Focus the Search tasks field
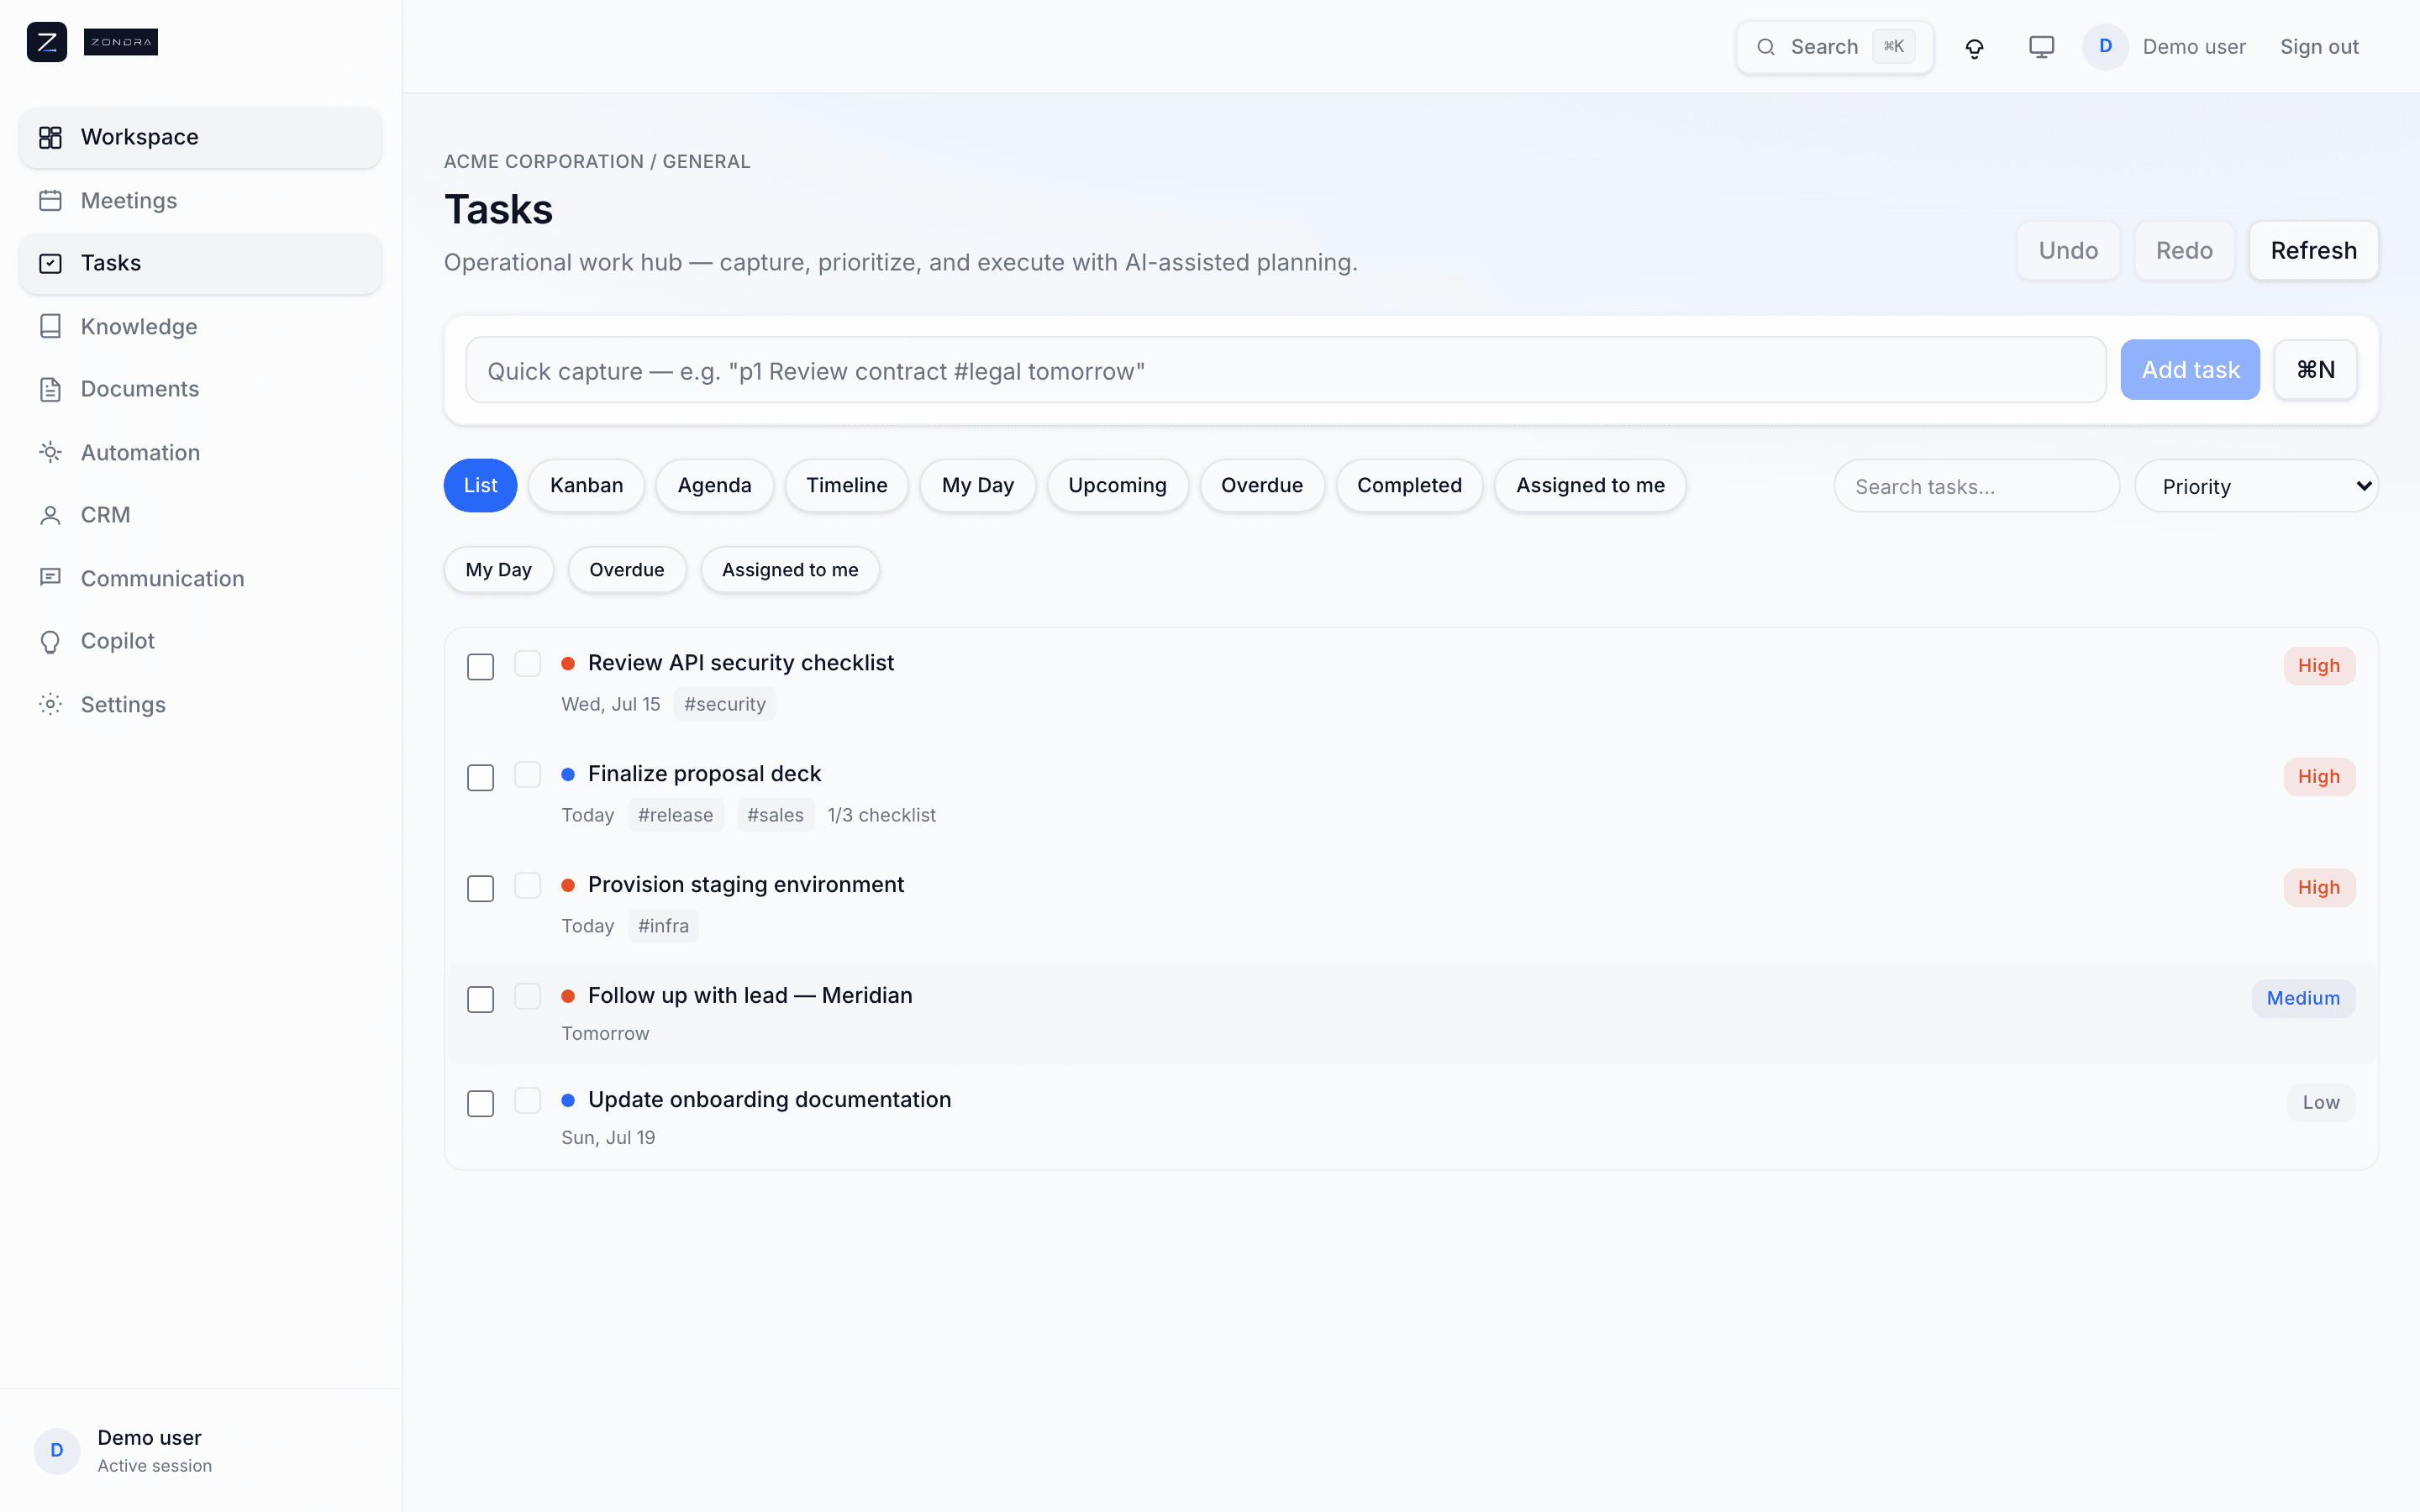The width and height of the screenshot is (2420, 1512). [x=1976, y=486]
